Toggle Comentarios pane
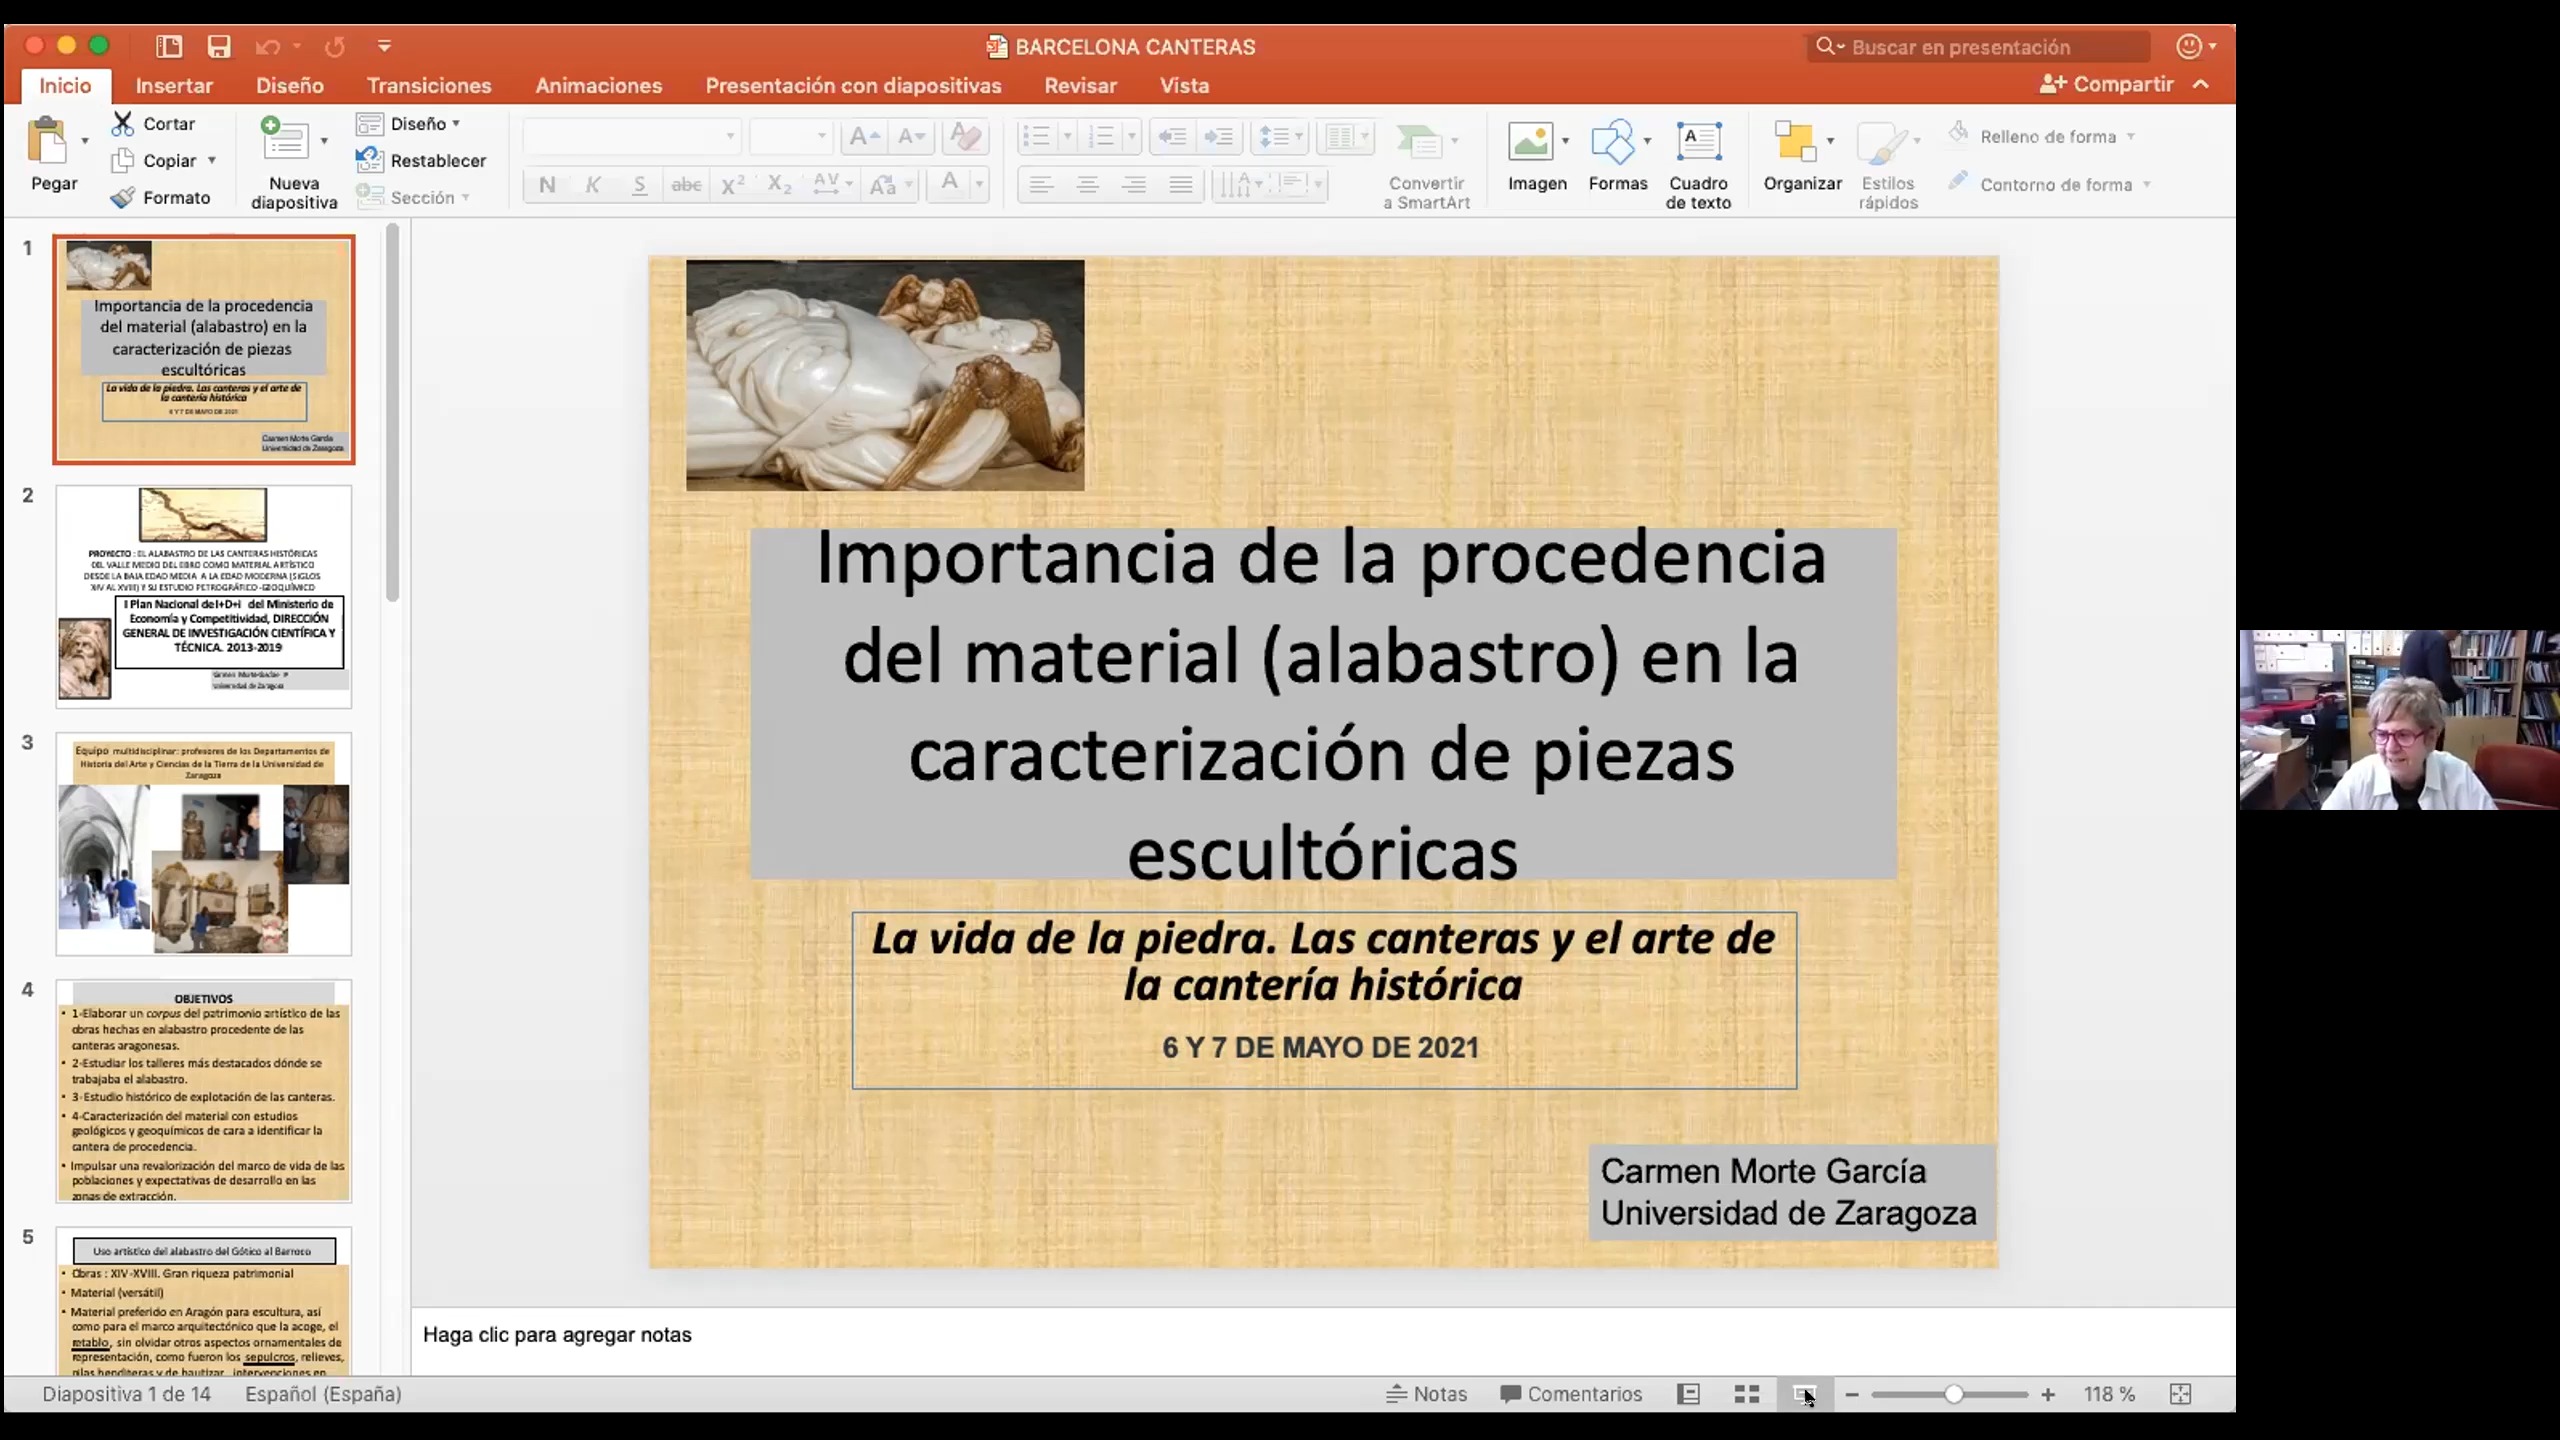Image resolution: width=2560 pixels, height=1440 pixels. tap(1571, 1394)
